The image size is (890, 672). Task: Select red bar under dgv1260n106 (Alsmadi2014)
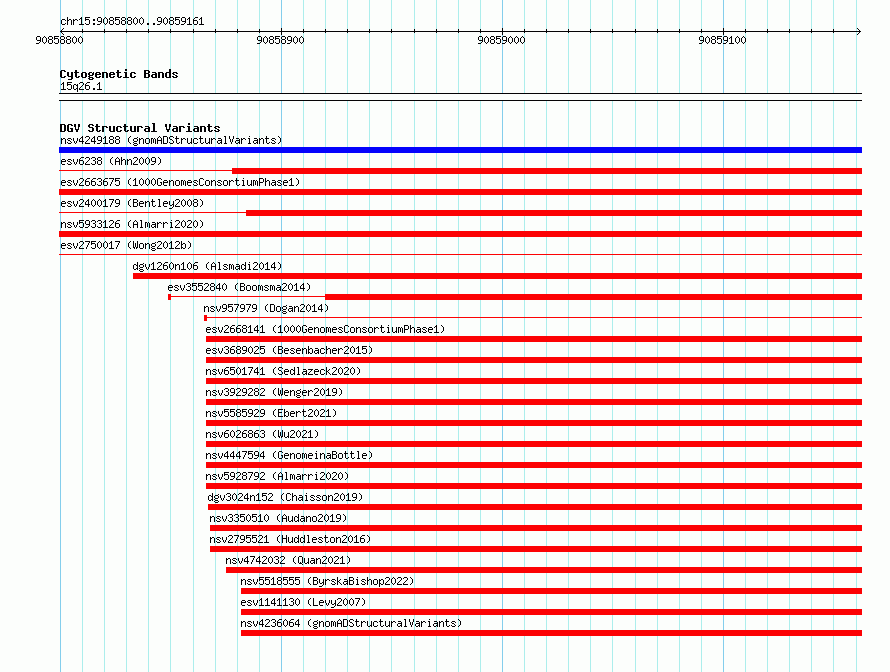(x=497, y=276)
